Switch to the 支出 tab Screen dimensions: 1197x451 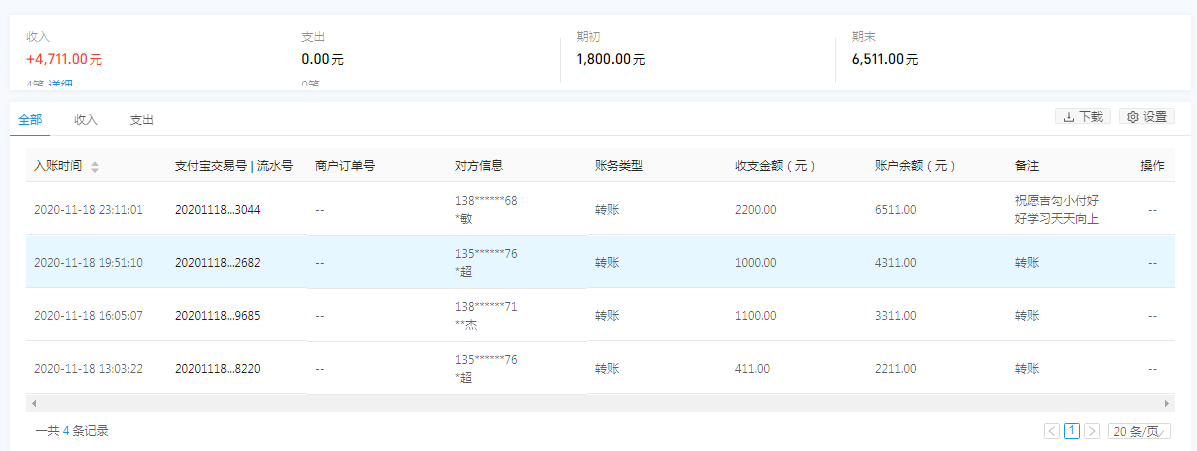pos(141,120)
